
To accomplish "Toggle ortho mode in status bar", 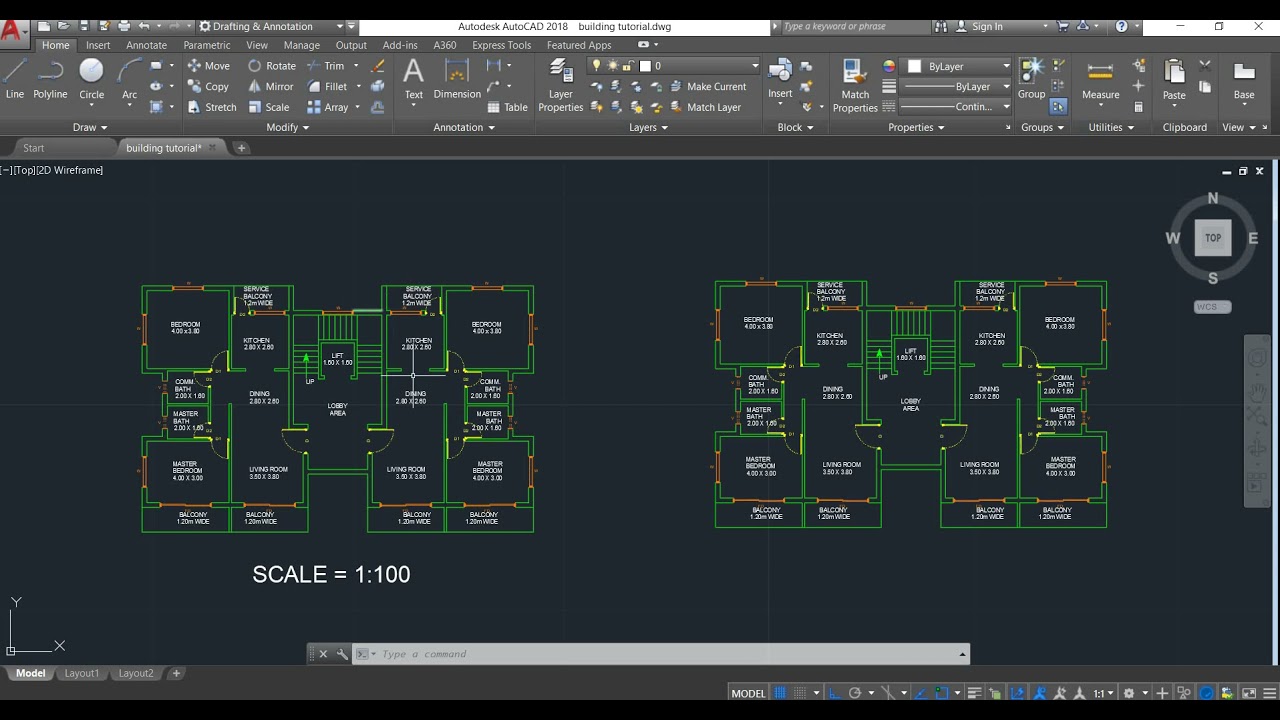I will [x=834, y=693].
